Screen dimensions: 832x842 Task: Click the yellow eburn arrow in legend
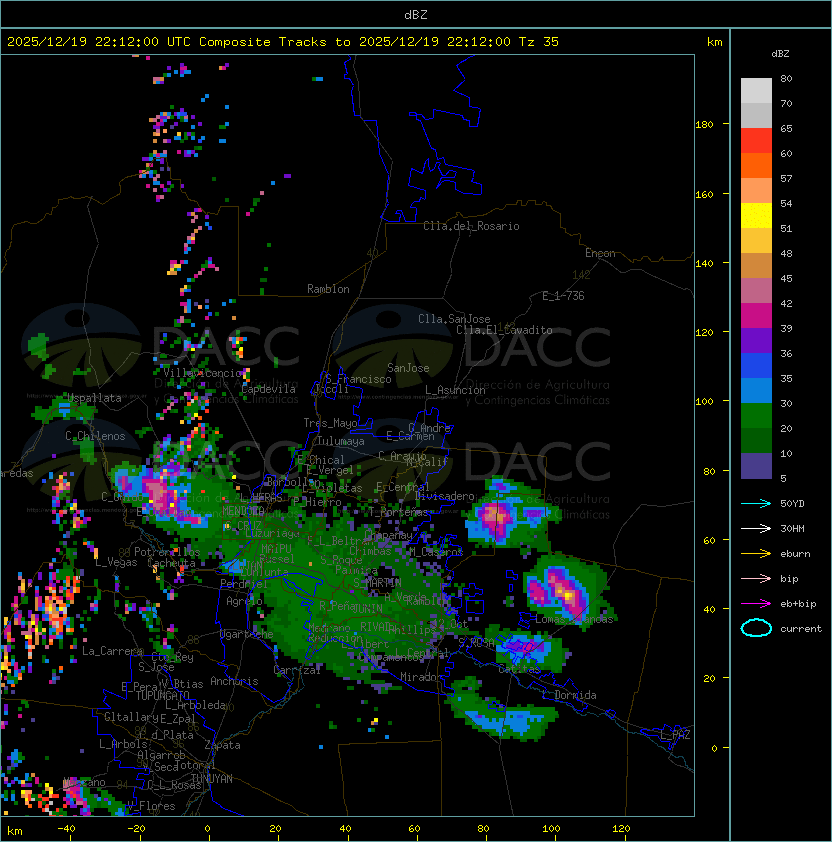pyautogui.click(x=756, y=554)
